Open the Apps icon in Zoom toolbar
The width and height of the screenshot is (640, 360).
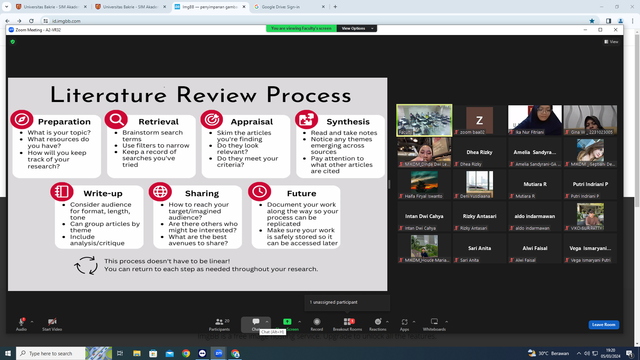click(404, 322)
